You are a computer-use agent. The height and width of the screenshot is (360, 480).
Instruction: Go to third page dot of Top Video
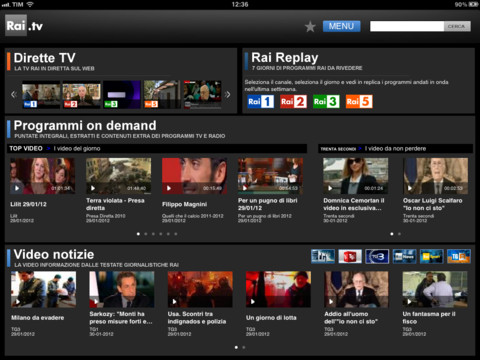(153, 234)
